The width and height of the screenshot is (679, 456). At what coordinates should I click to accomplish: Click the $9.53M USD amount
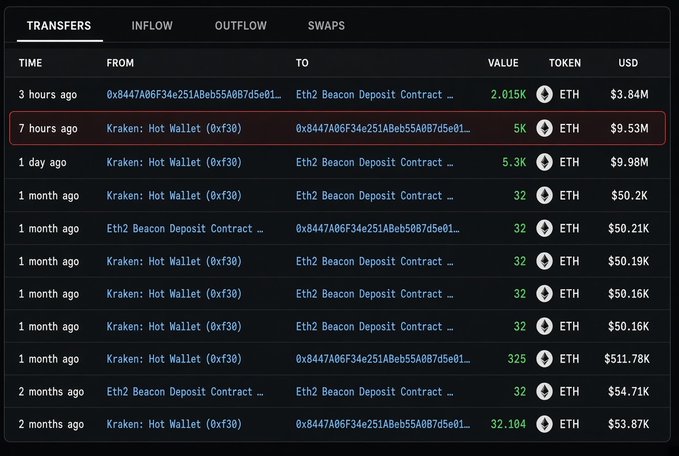point(629,128)
